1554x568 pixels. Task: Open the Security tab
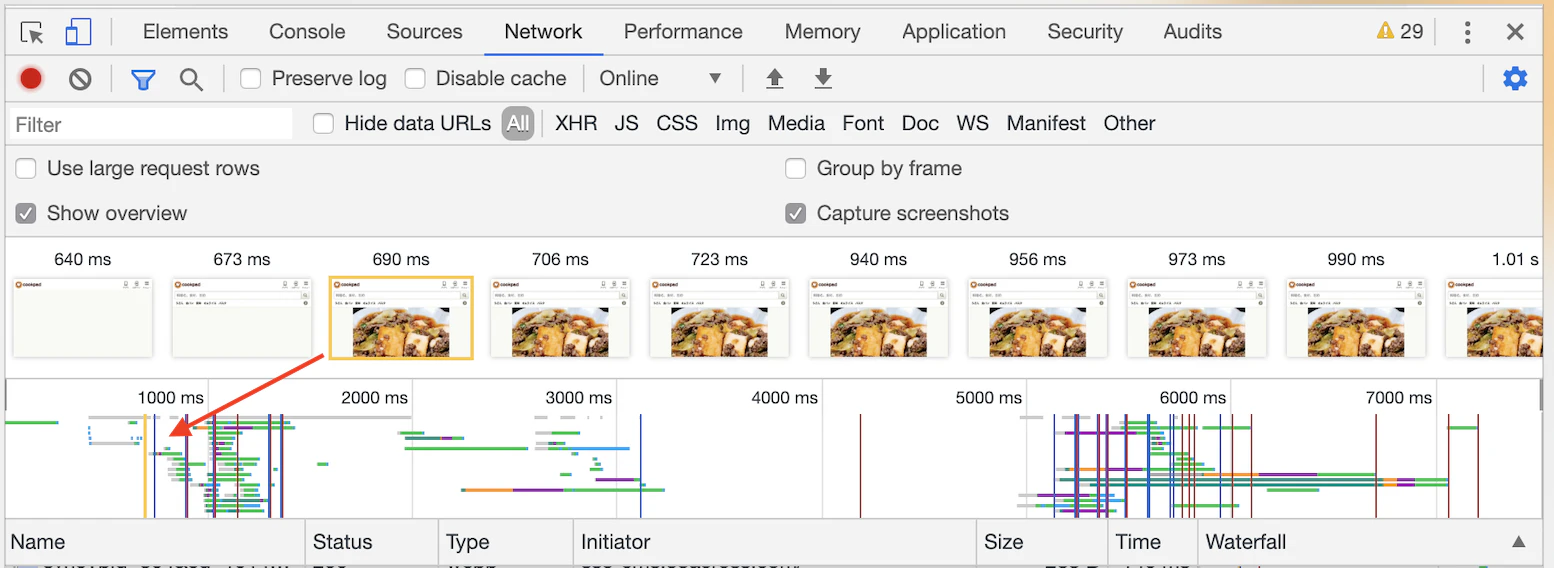(1085, 32)
